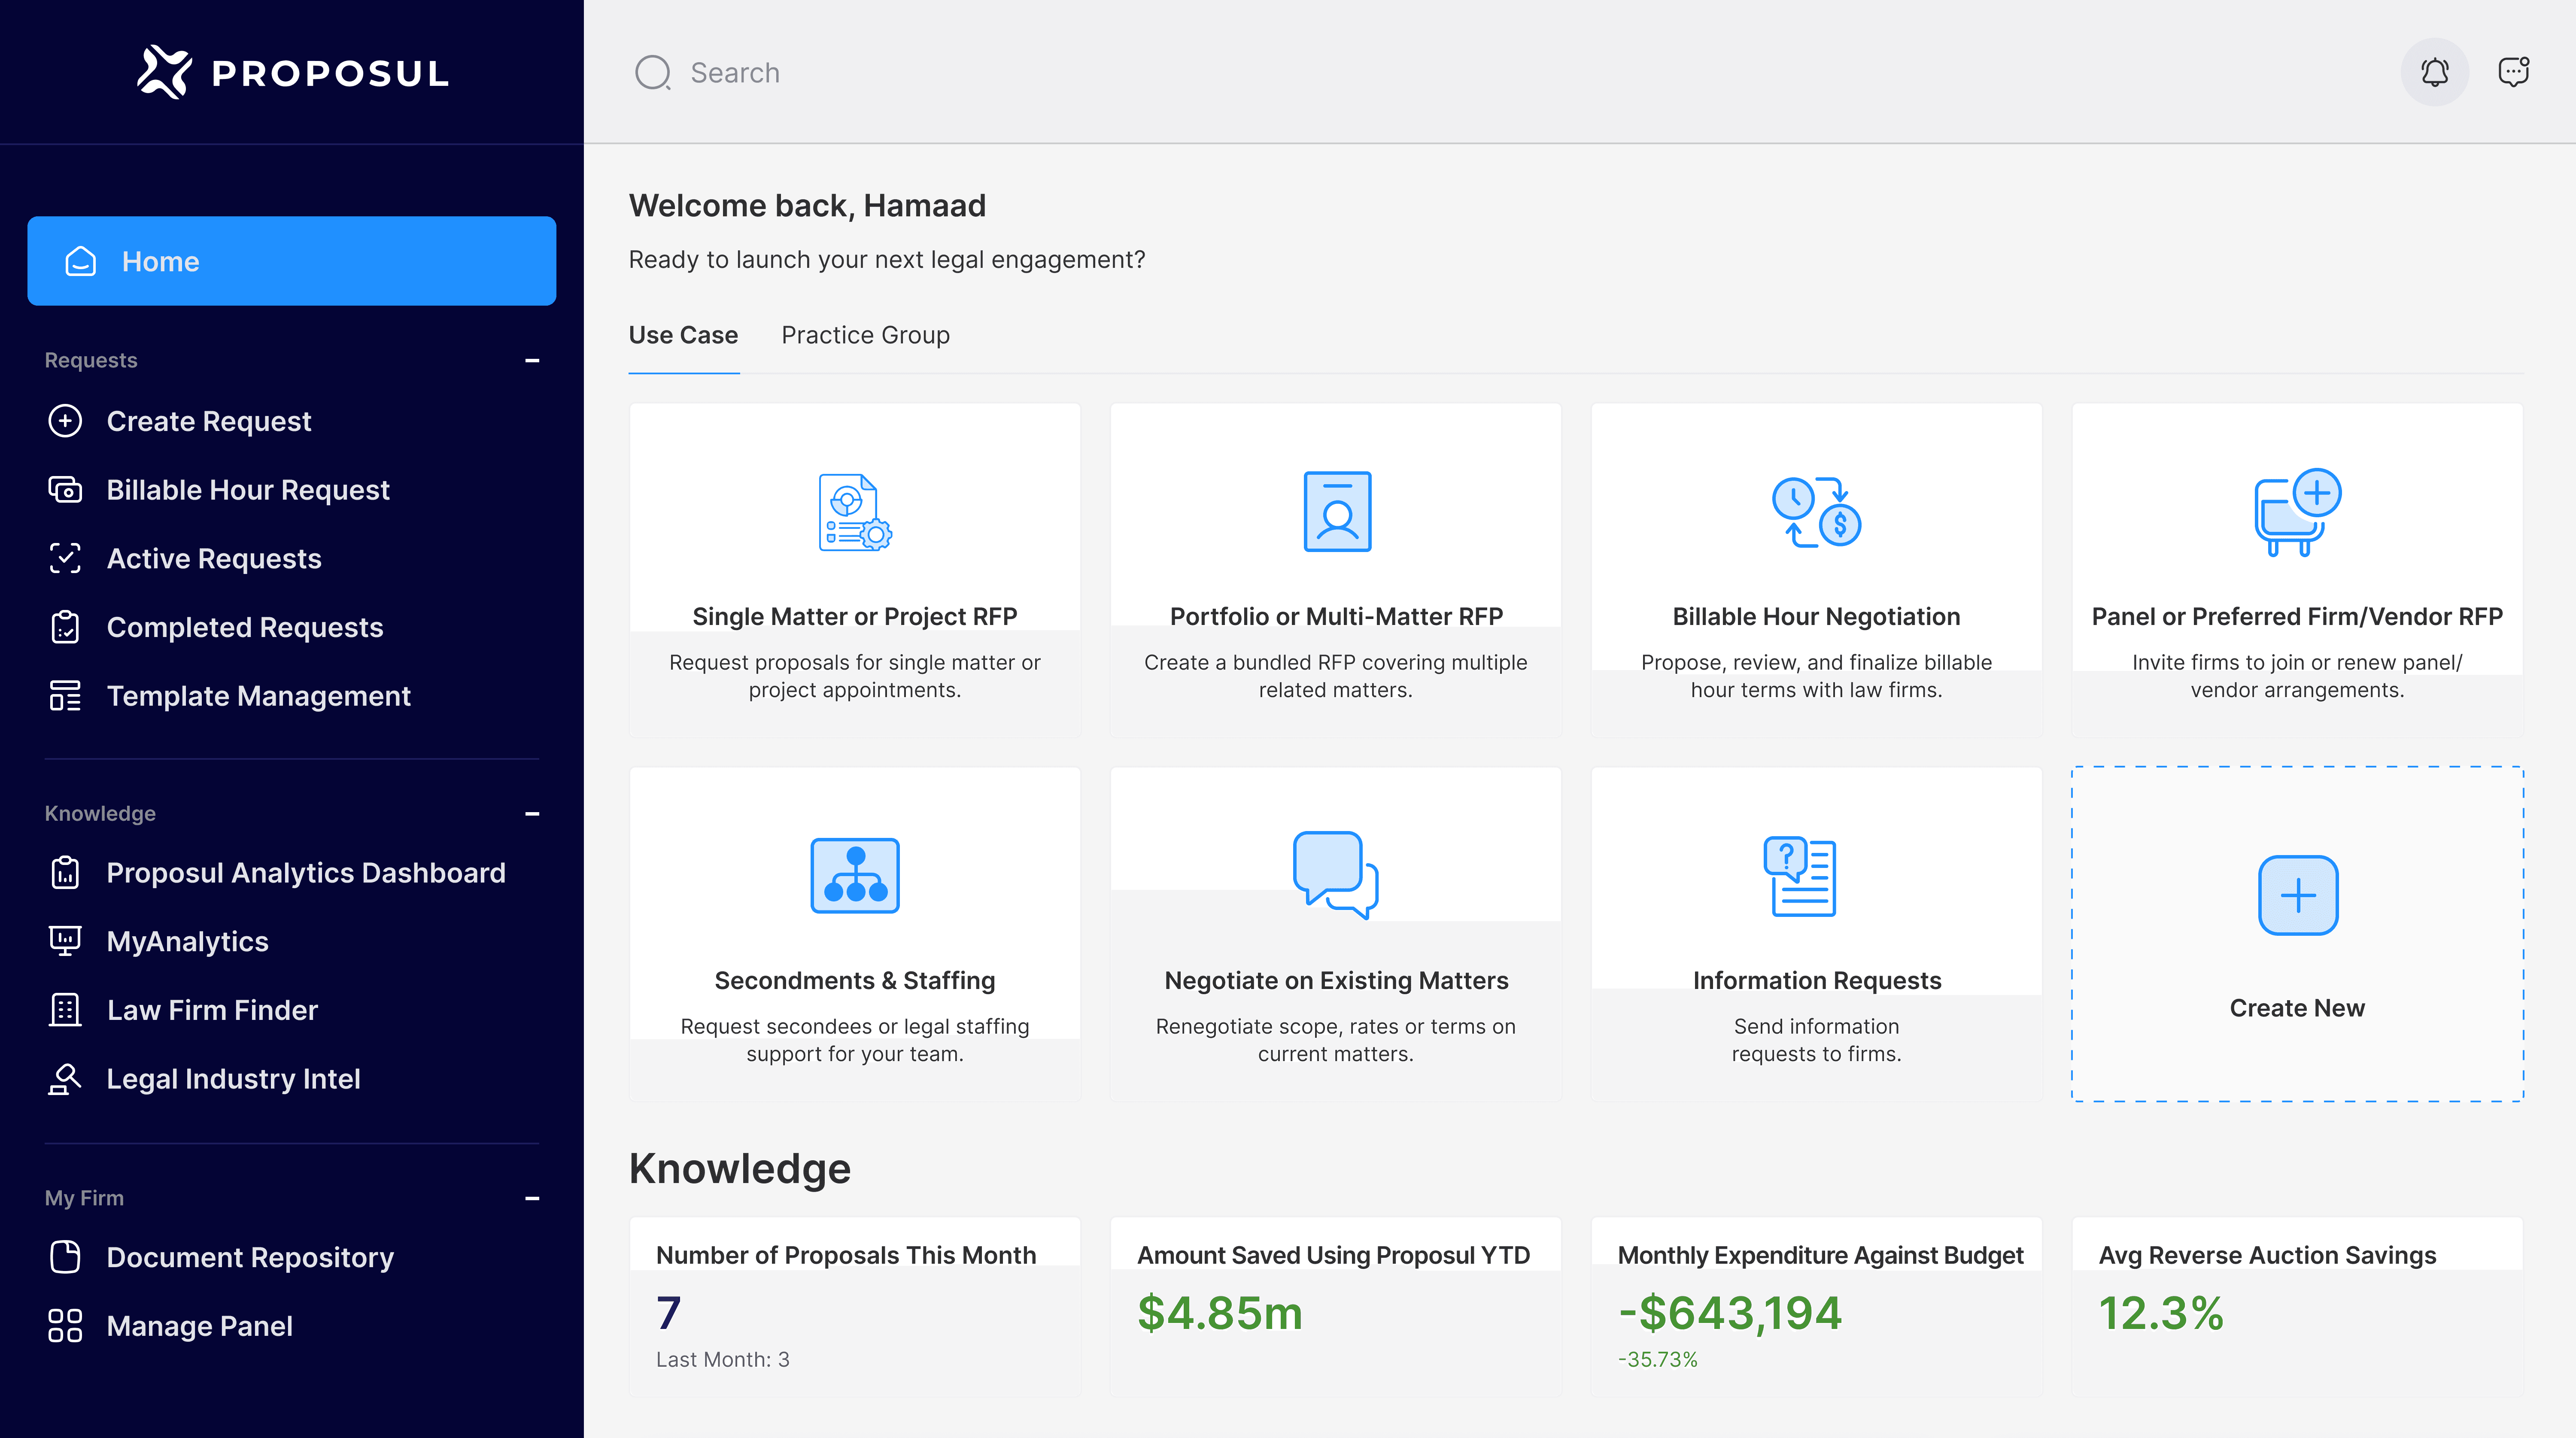Open Active Requests in sidebar
The height and width of the screenshot is (1438, 2576).
point(213,558)
